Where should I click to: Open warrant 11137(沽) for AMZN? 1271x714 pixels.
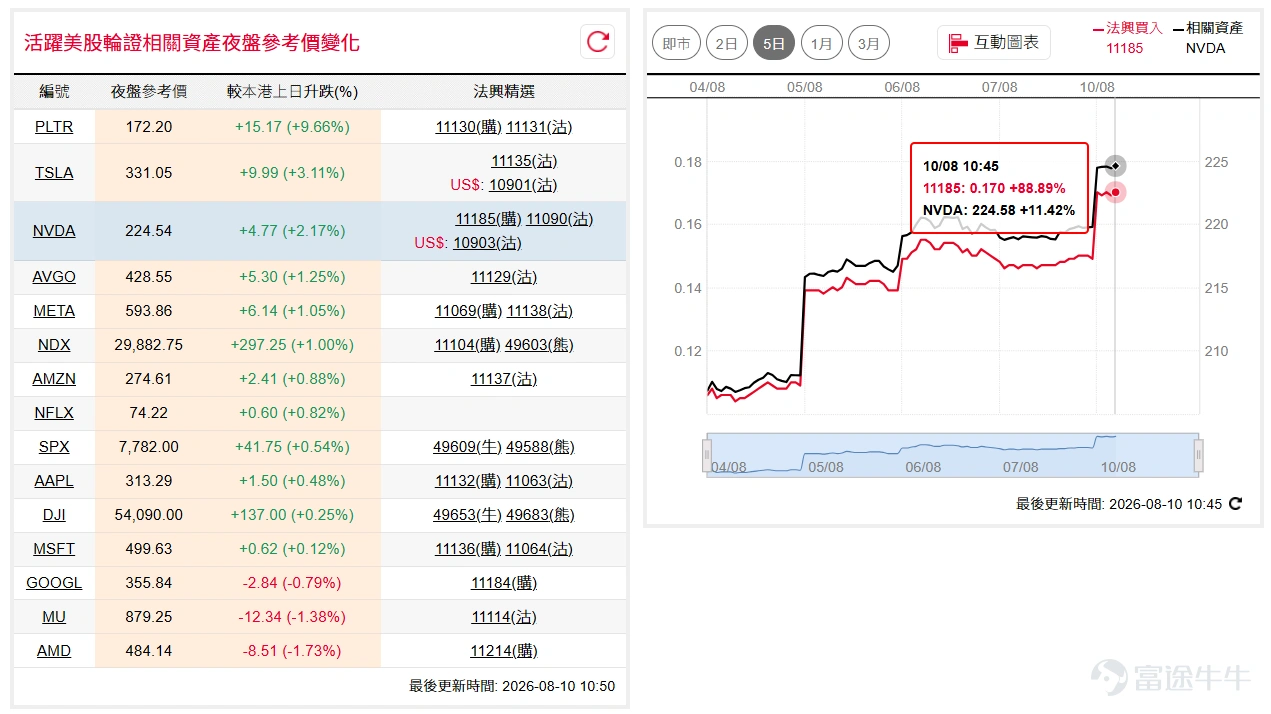(x=504, y=379)
